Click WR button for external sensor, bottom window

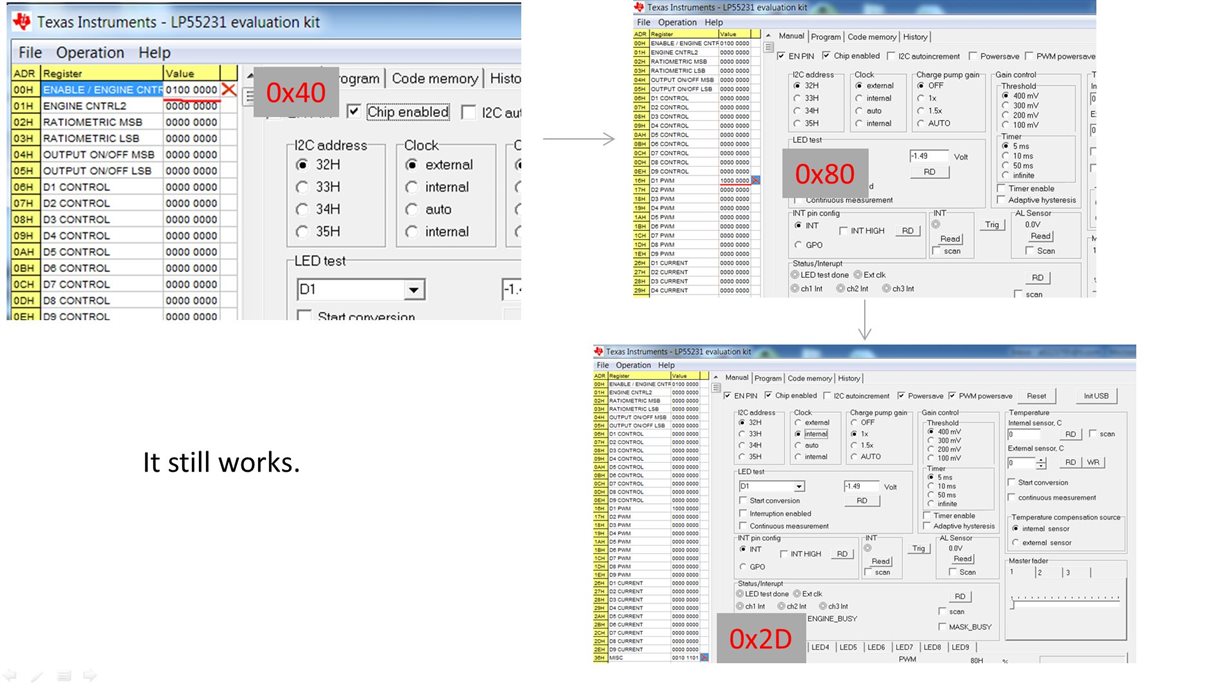[x=1093, y=462]
